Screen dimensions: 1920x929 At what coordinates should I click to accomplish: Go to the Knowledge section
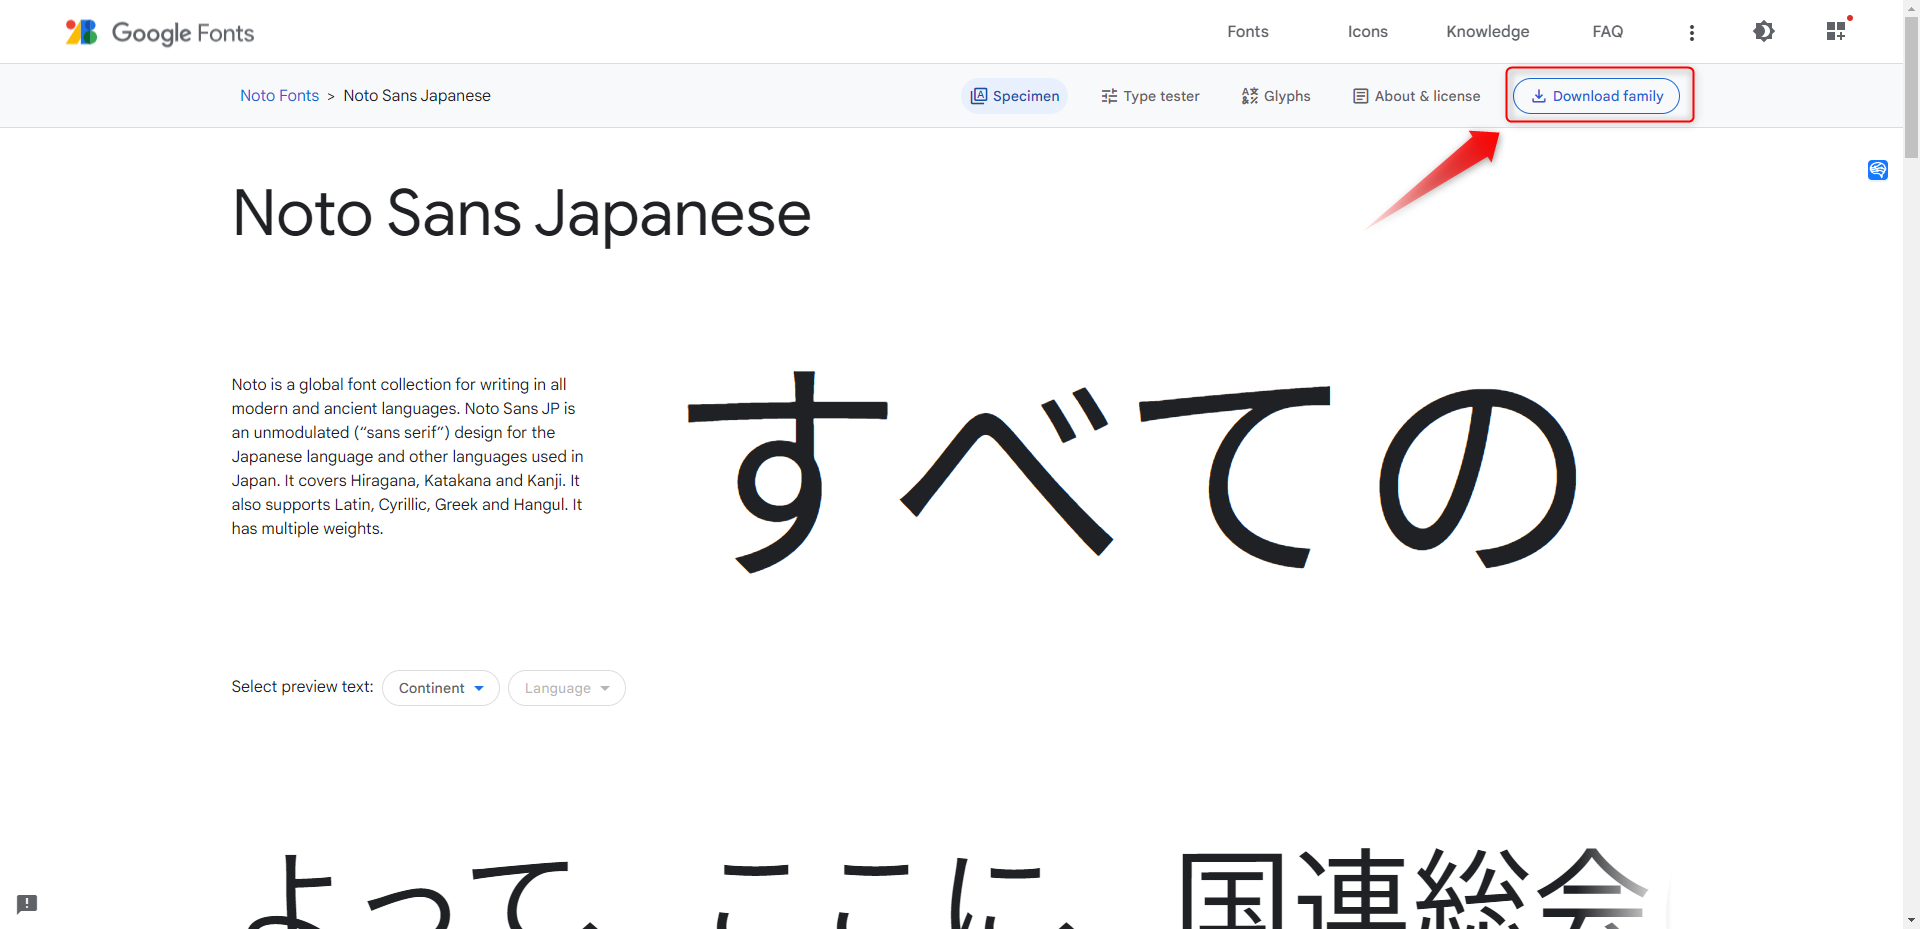tap(1487, 32)
